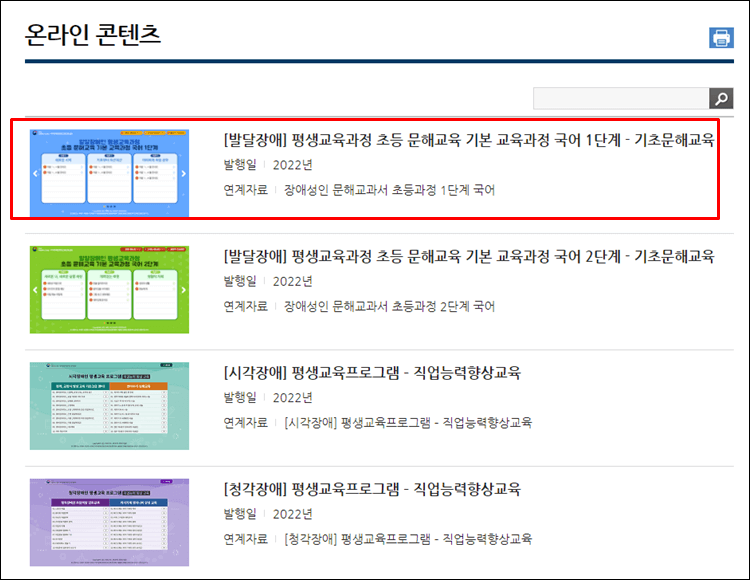This screenshot has width=750, height=580.
Task: Click the magnifier search button
Action: point(721,98)
